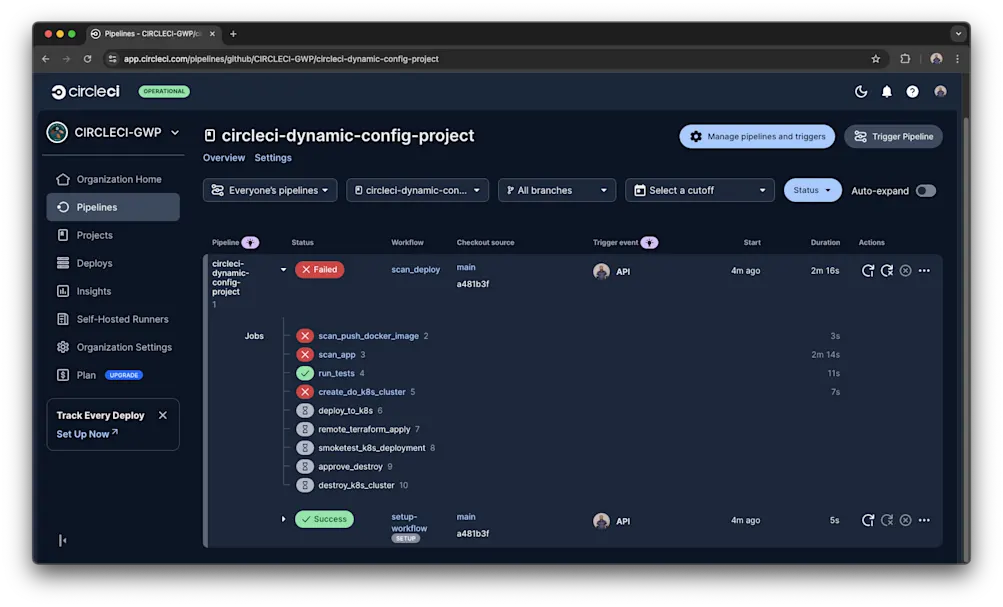Click Trigger Pipeline button

pyautogui.click(x=893, y=136)
